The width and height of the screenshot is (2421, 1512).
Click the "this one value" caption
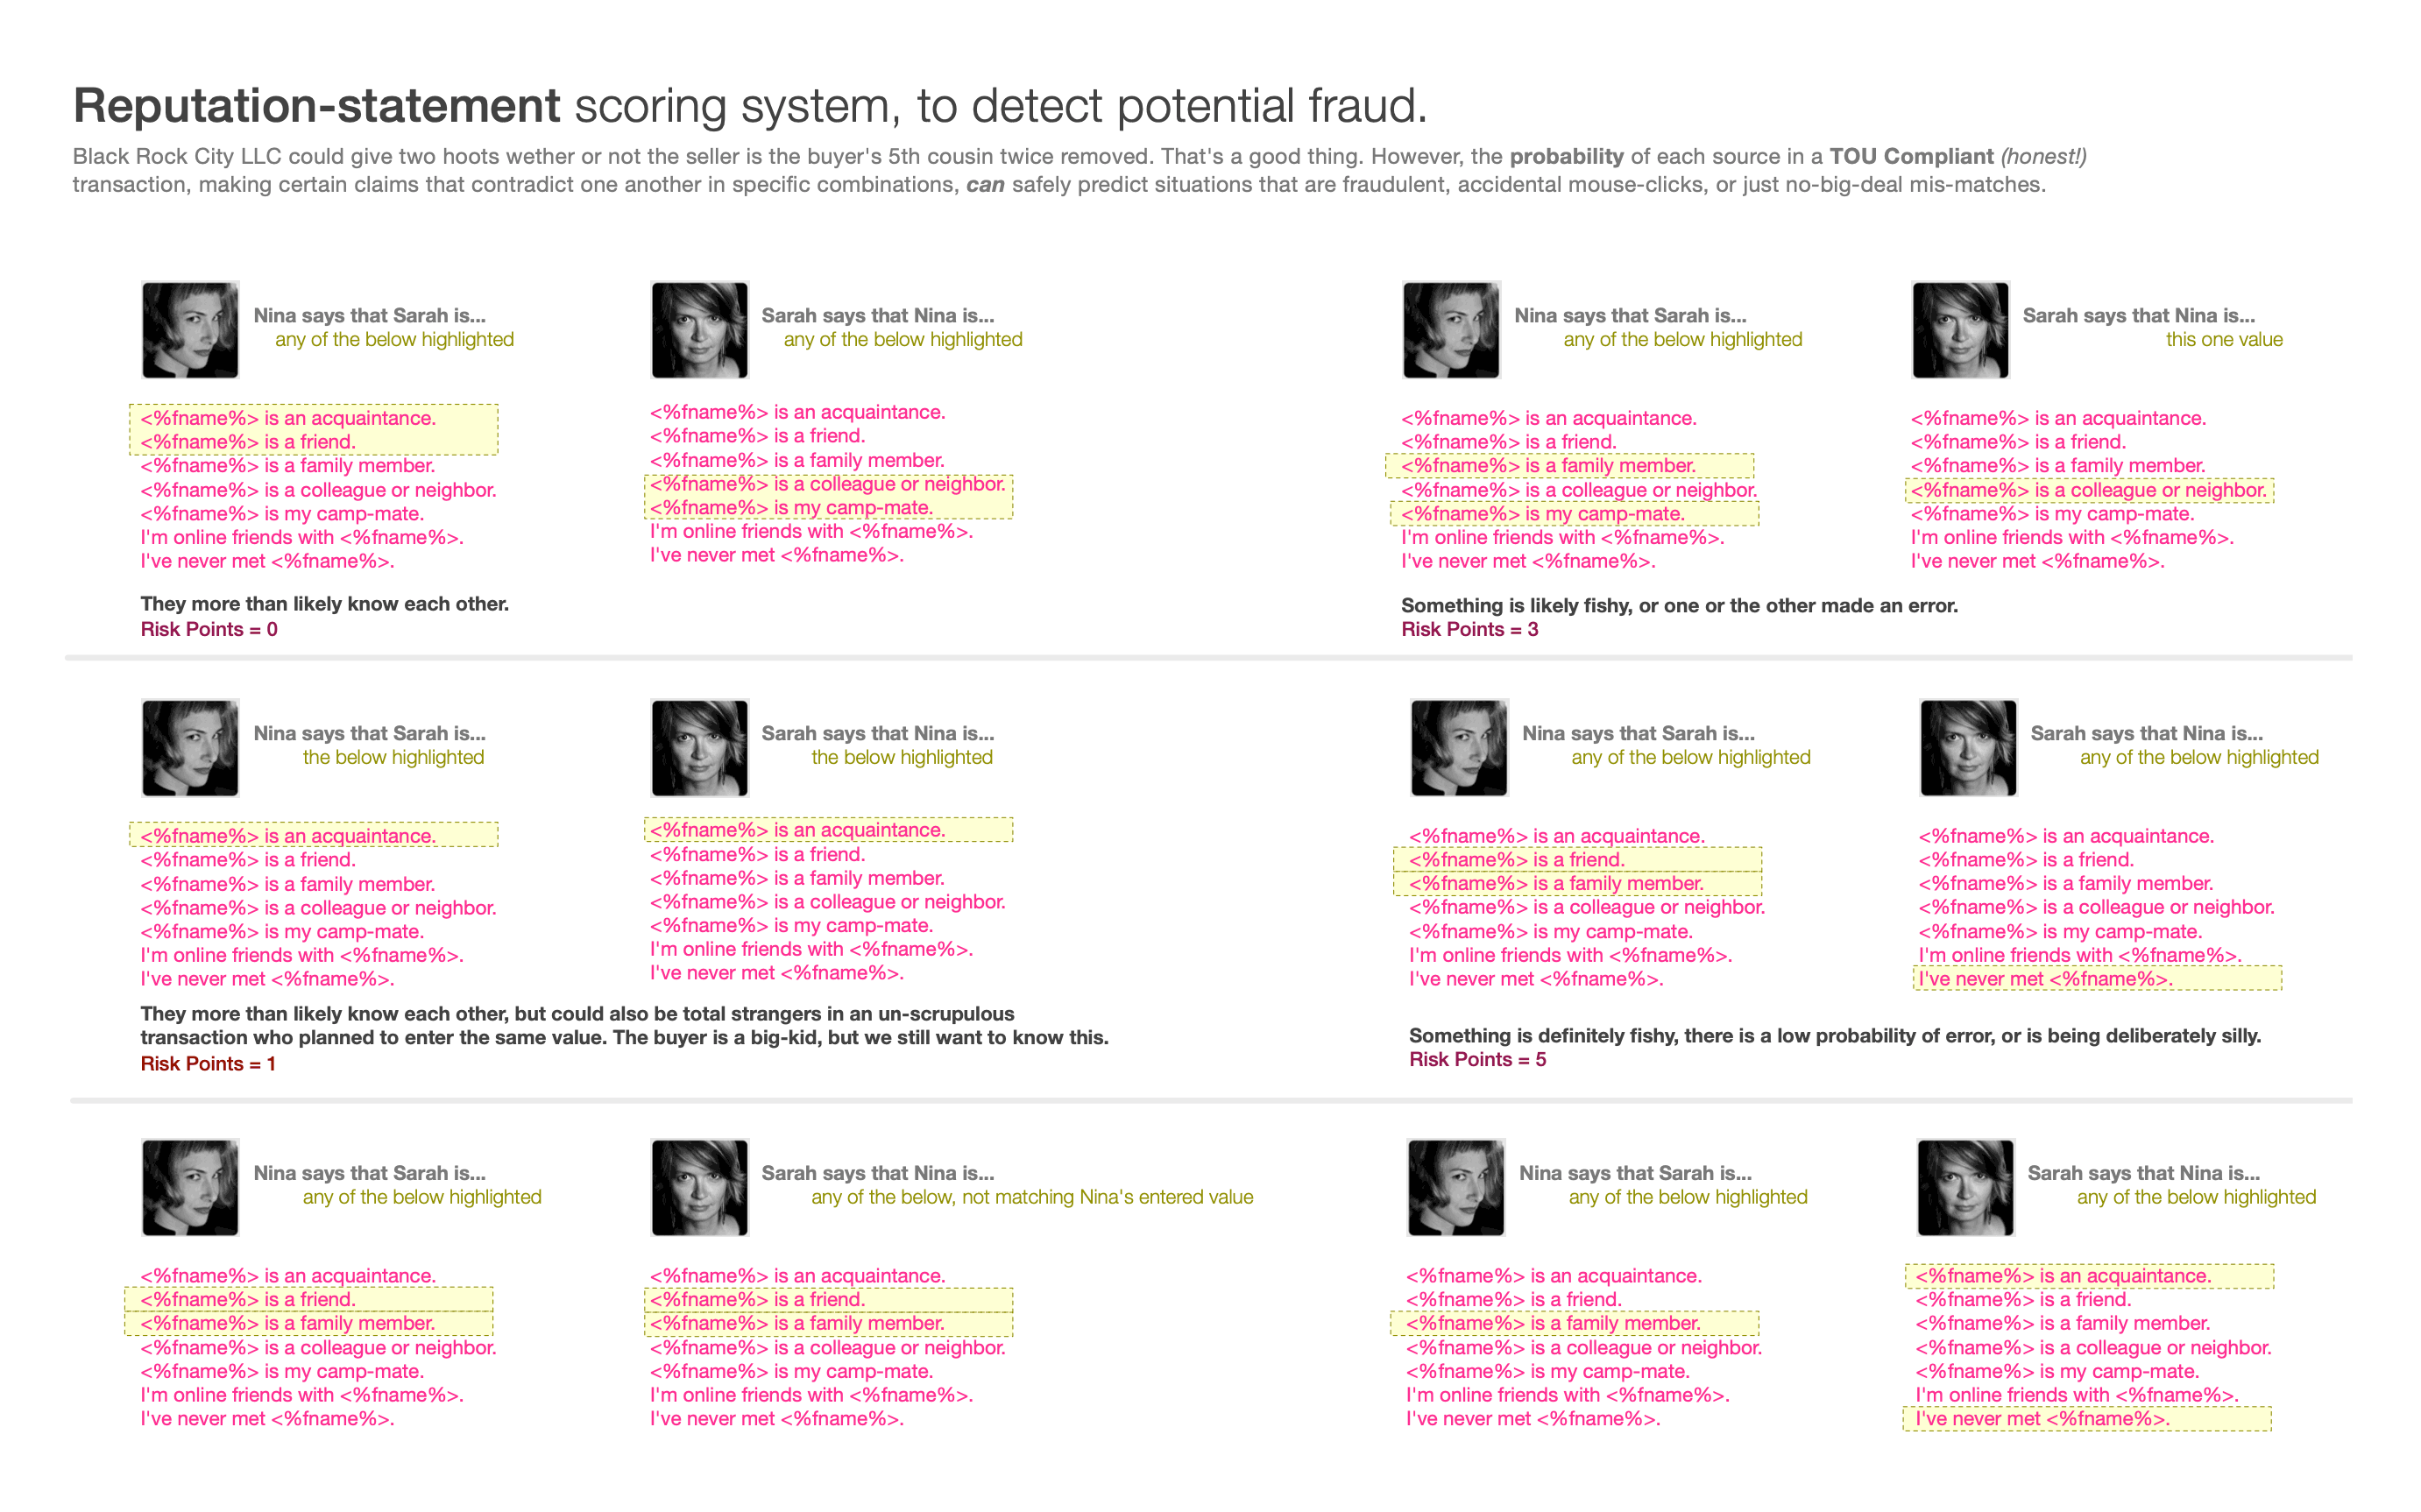point(2224,340)
